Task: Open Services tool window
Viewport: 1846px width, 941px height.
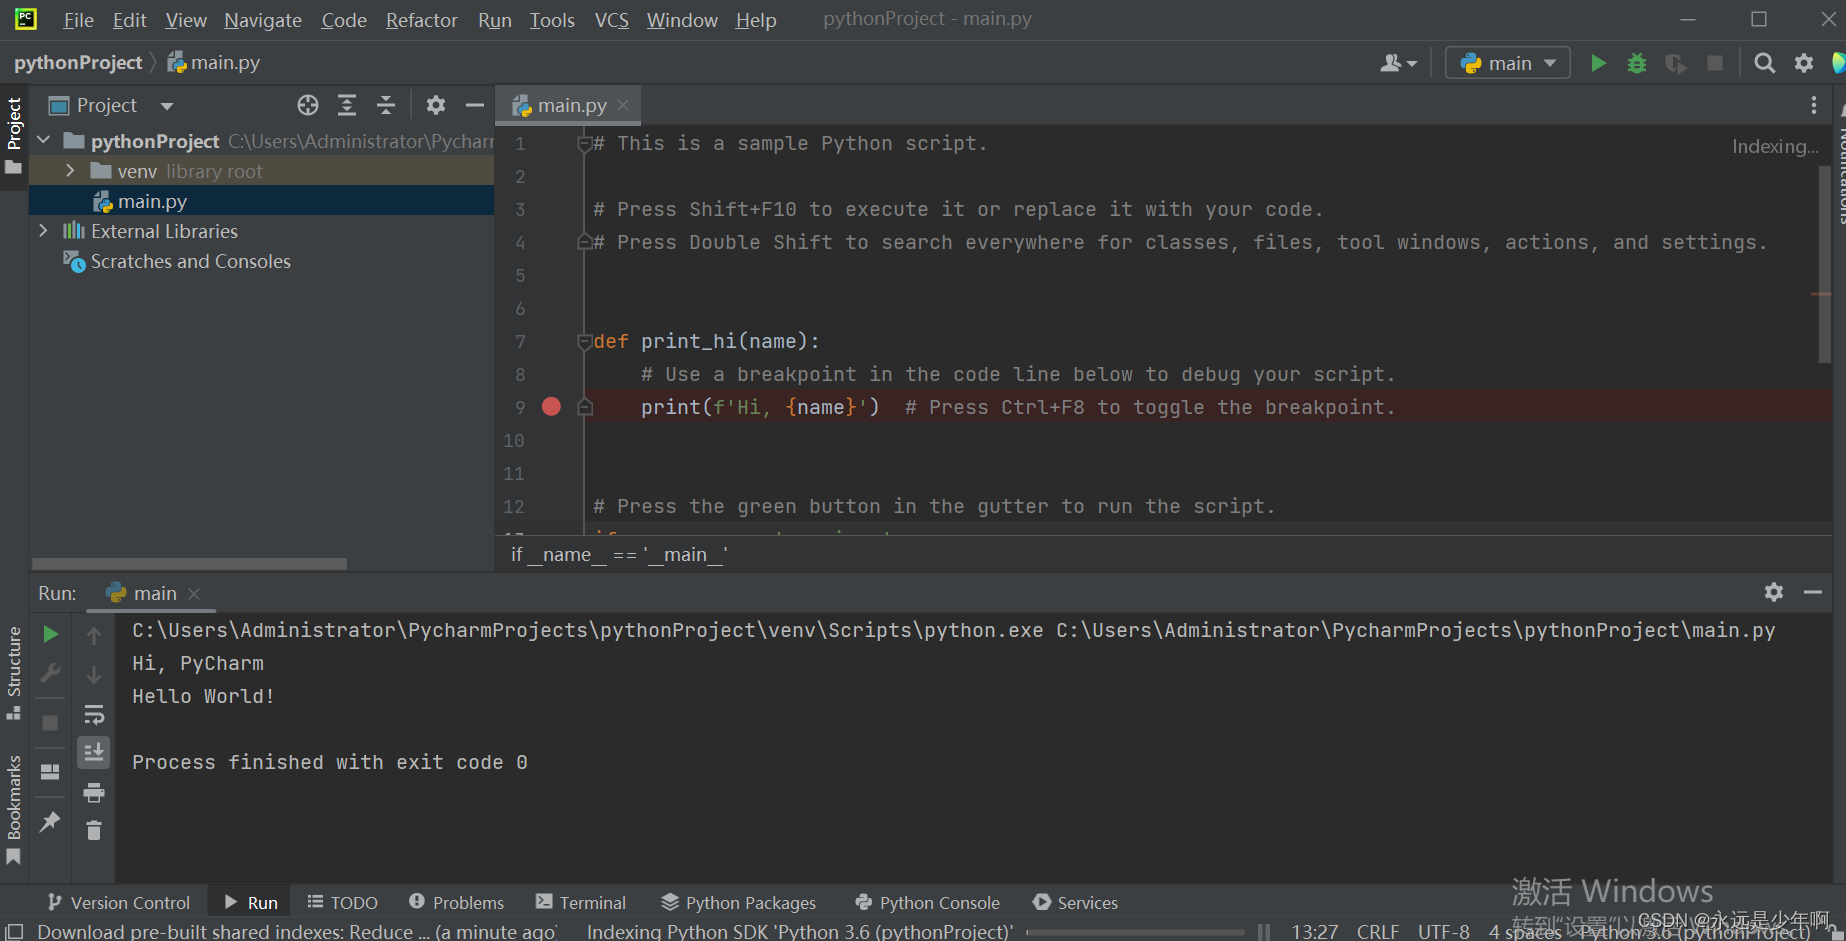Action: tap(1075, 902)
